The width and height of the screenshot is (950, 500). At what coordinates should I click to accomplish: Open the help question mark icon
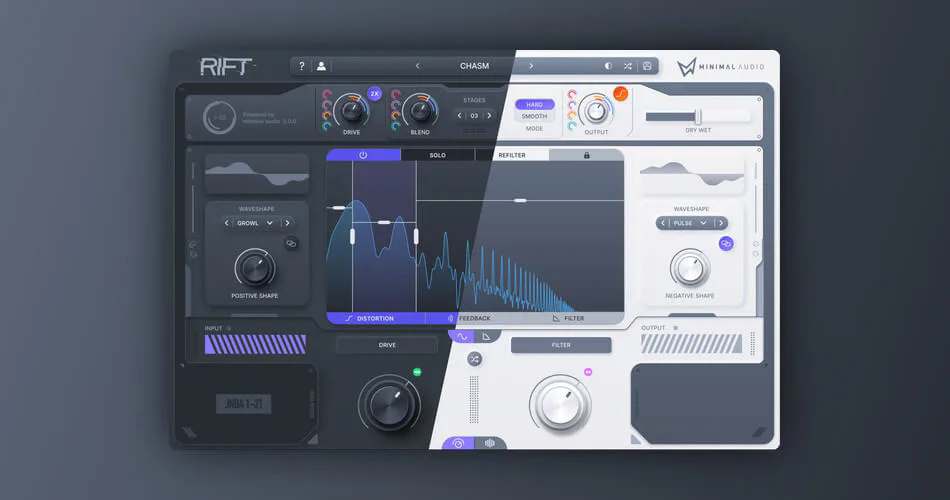tap(302, 66)
